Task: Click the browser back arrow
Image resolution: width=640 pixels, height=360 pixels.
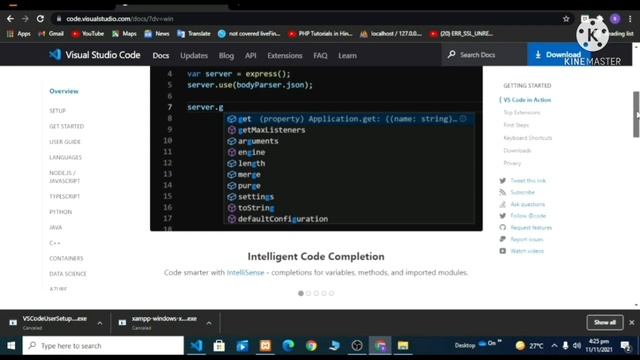Action: pos(11,19)
